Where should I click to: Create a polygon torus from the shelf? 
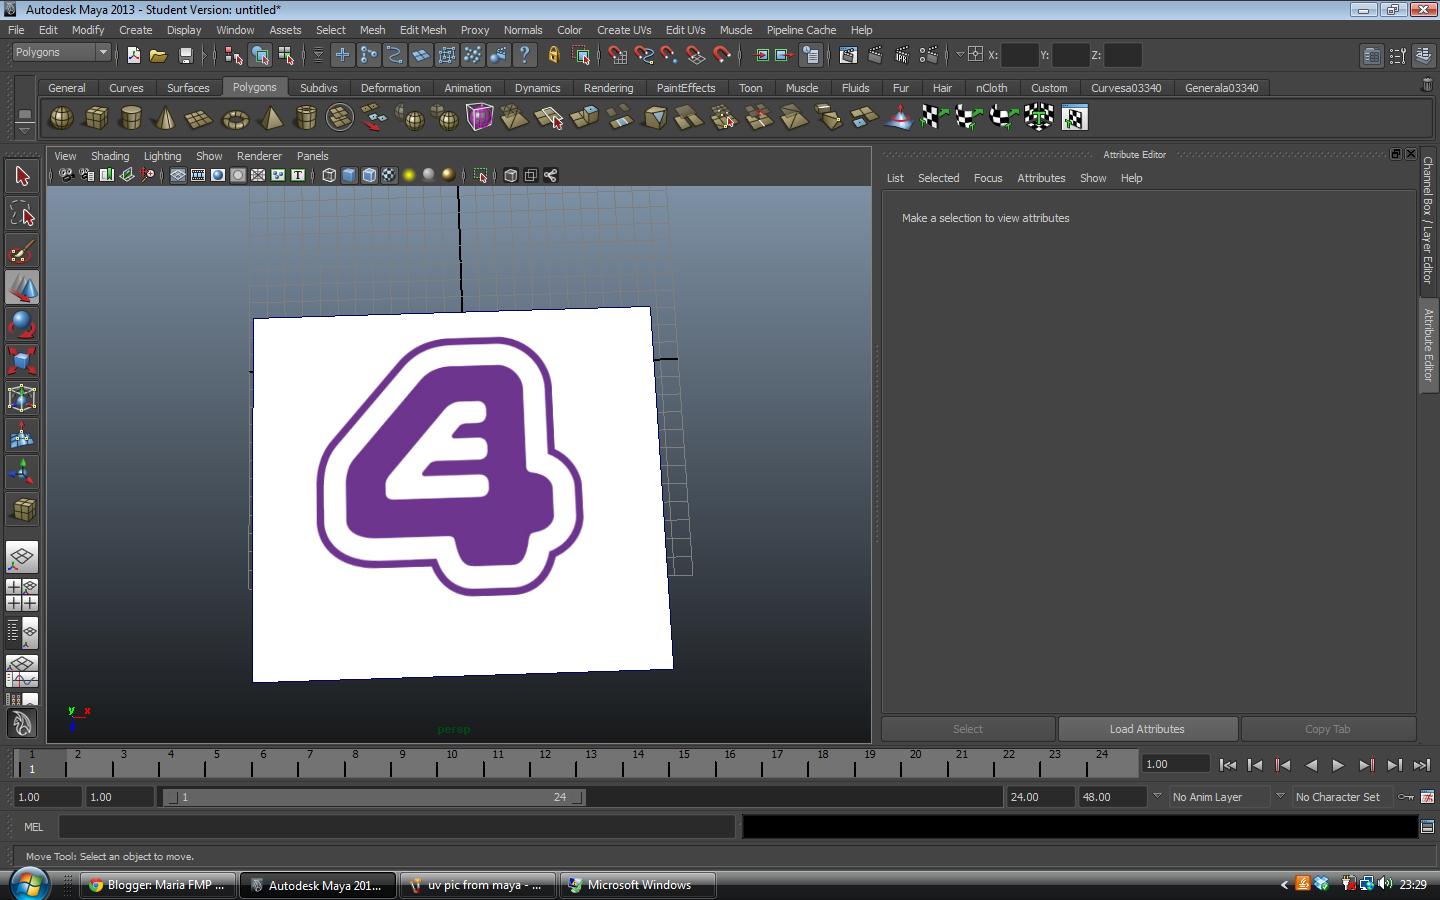point(235,119)
